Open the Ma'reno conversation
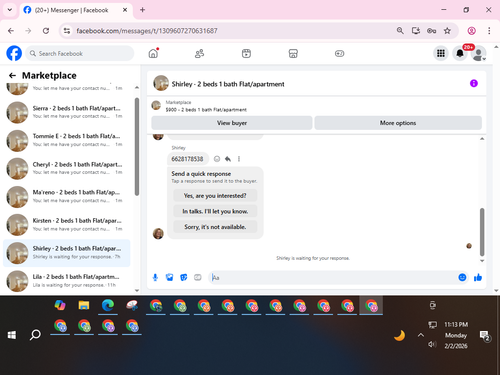 [x=67, y=196]
